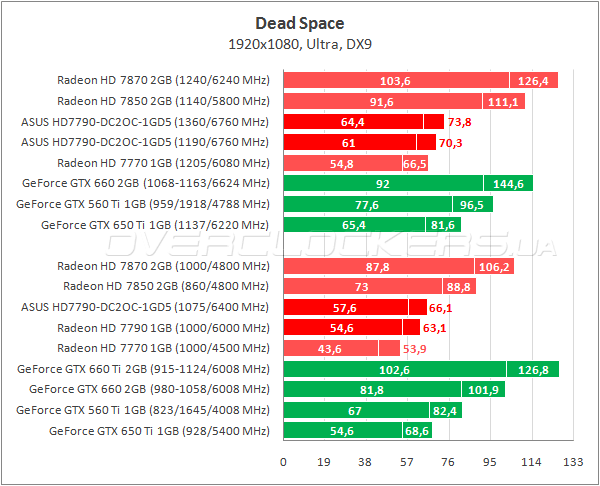Select the bar value 57,6
The image size is (600, 486).
click(x=344, y=308)
